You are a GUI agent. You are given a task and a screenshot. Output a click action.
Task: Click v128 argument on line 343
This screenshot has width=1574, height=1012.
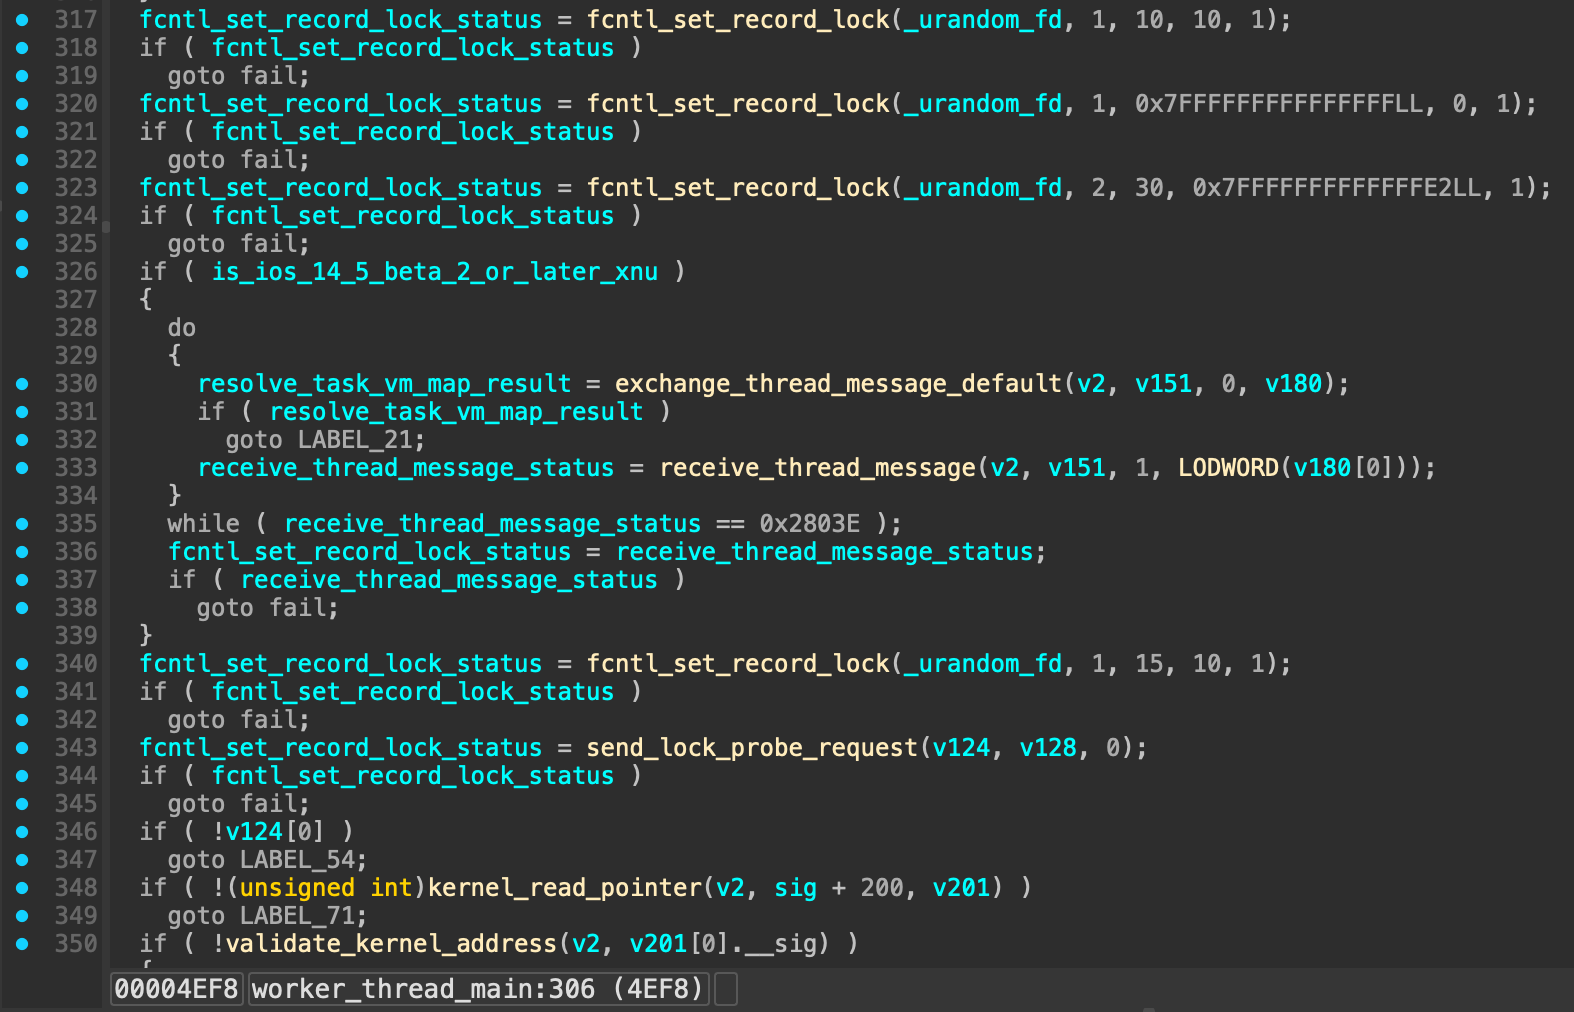[1048, 748]
